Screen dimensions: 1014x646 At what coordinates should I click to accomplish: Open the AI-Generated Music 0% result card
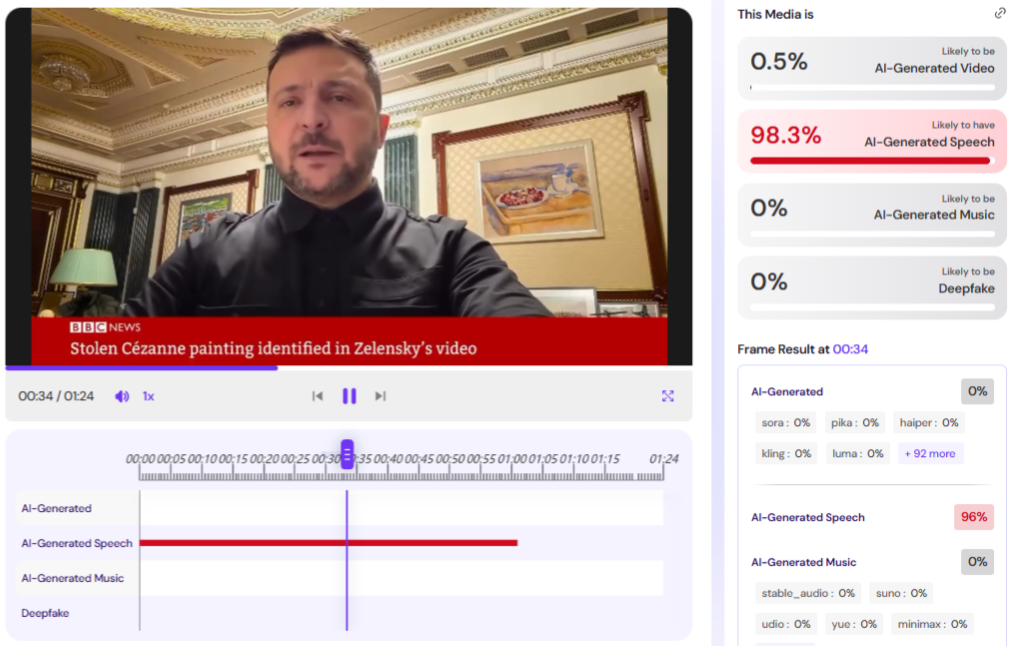tap(872, 214)
